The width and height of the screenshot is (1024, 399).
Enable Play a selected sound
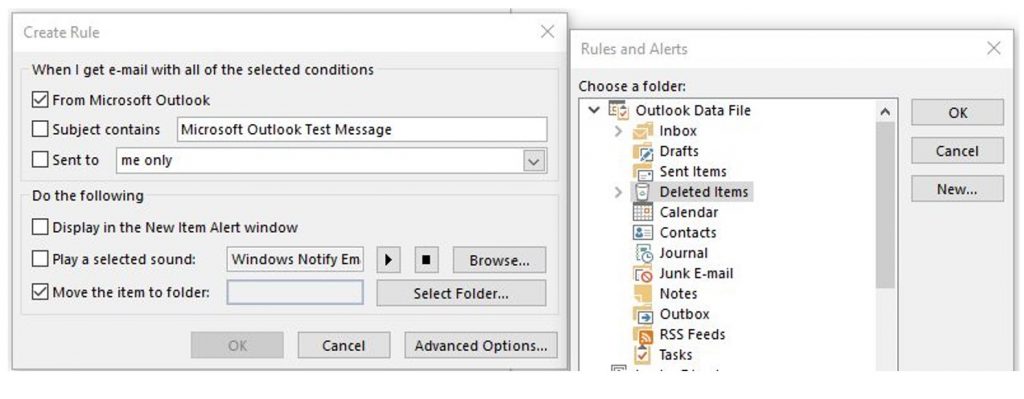click(40, 259)
